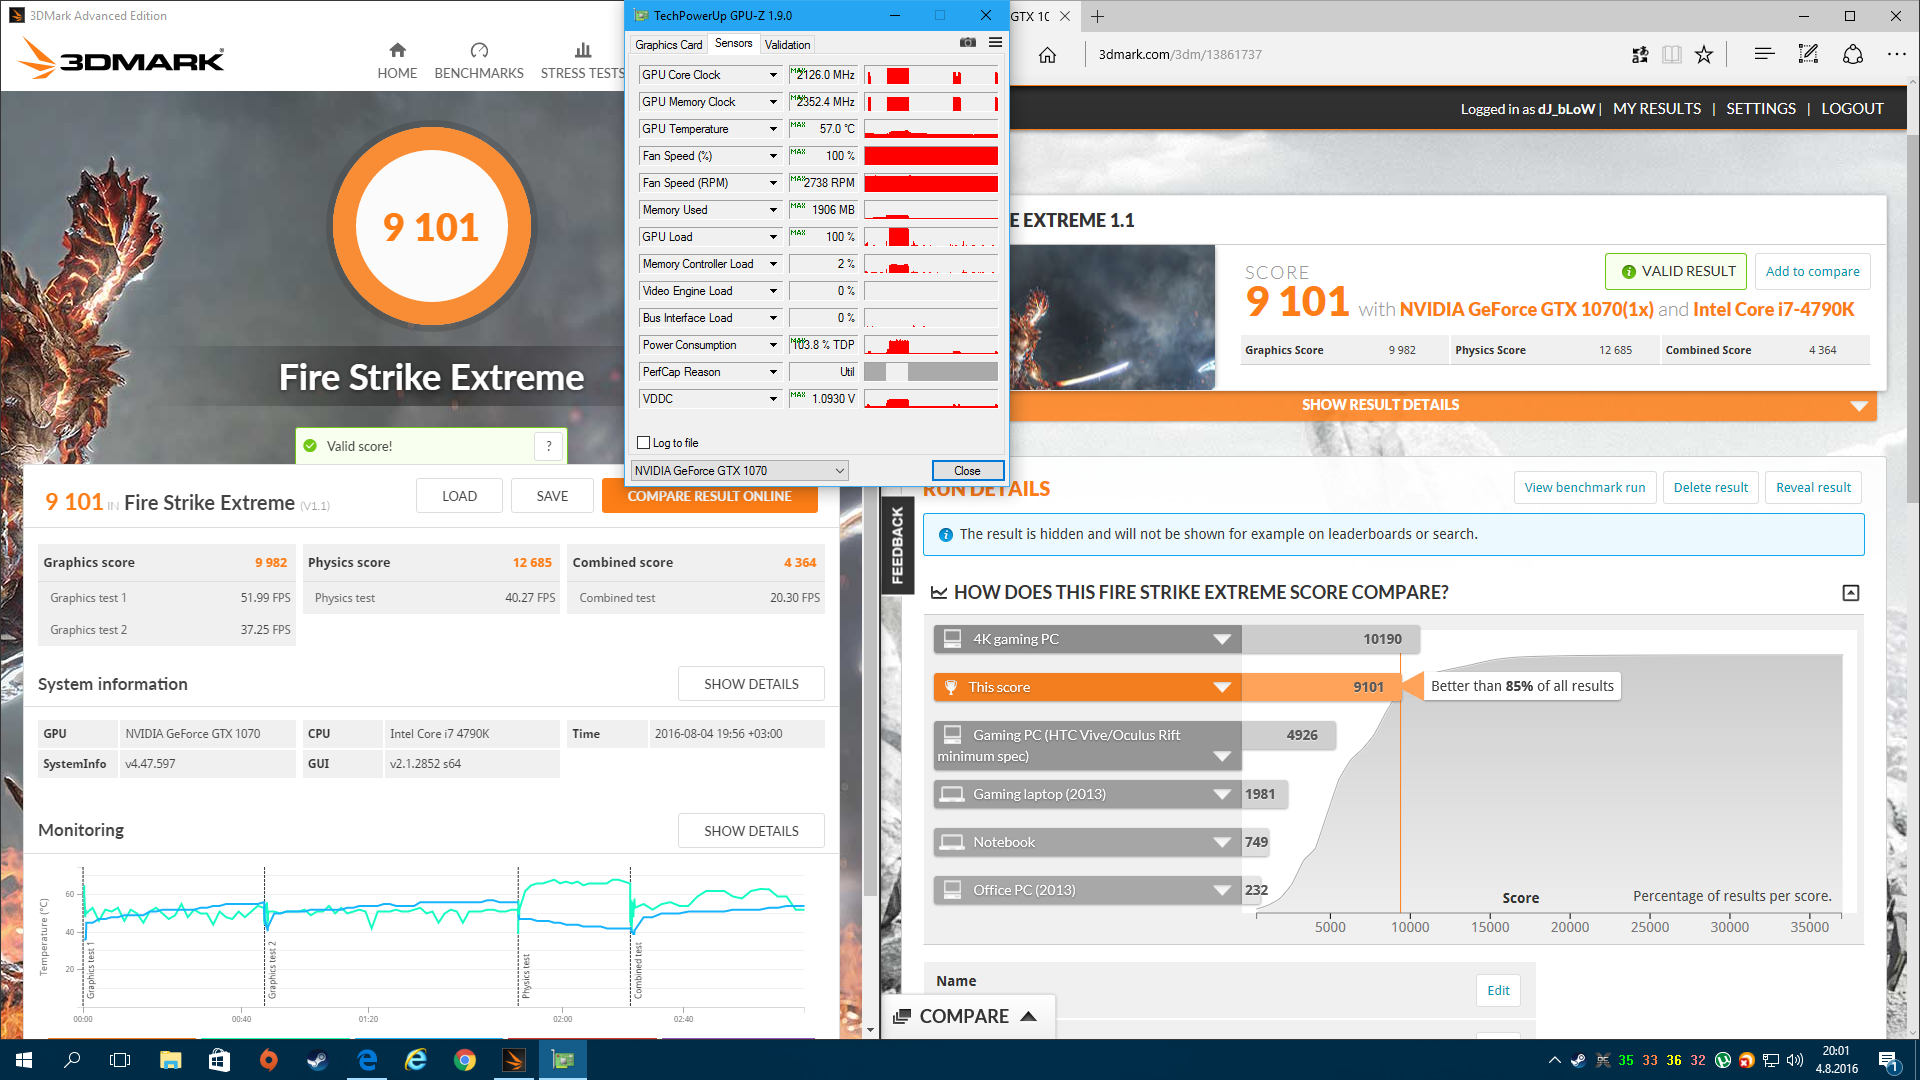Click the LOAD button in 3DMark

click(459, 496)
